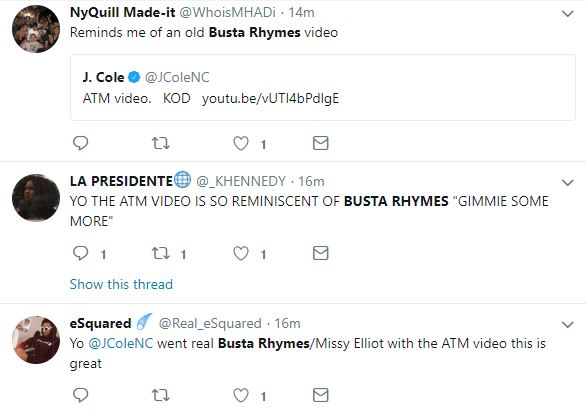The width and height of the screenshot is (586, 413).
Task: Like the NyQuill Made-it tweet
Action: pyautogui.click(x=241, y=143)
